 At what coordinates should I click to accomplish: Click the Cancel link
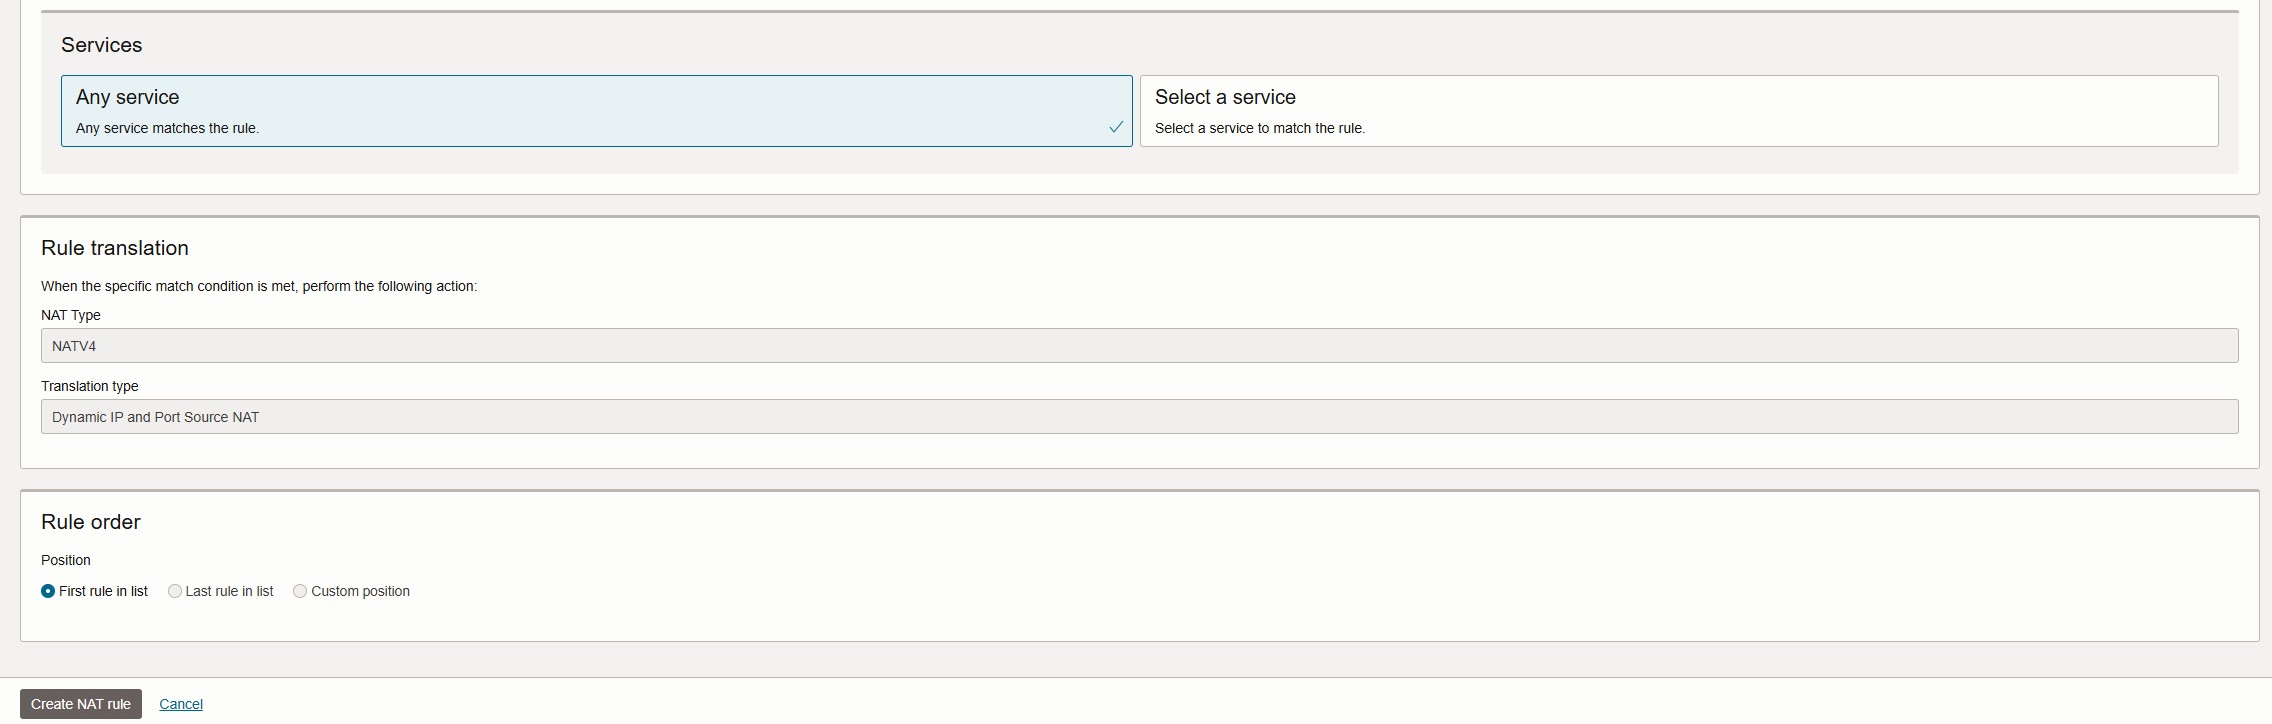pyautogui.click(x=181, y=704)
